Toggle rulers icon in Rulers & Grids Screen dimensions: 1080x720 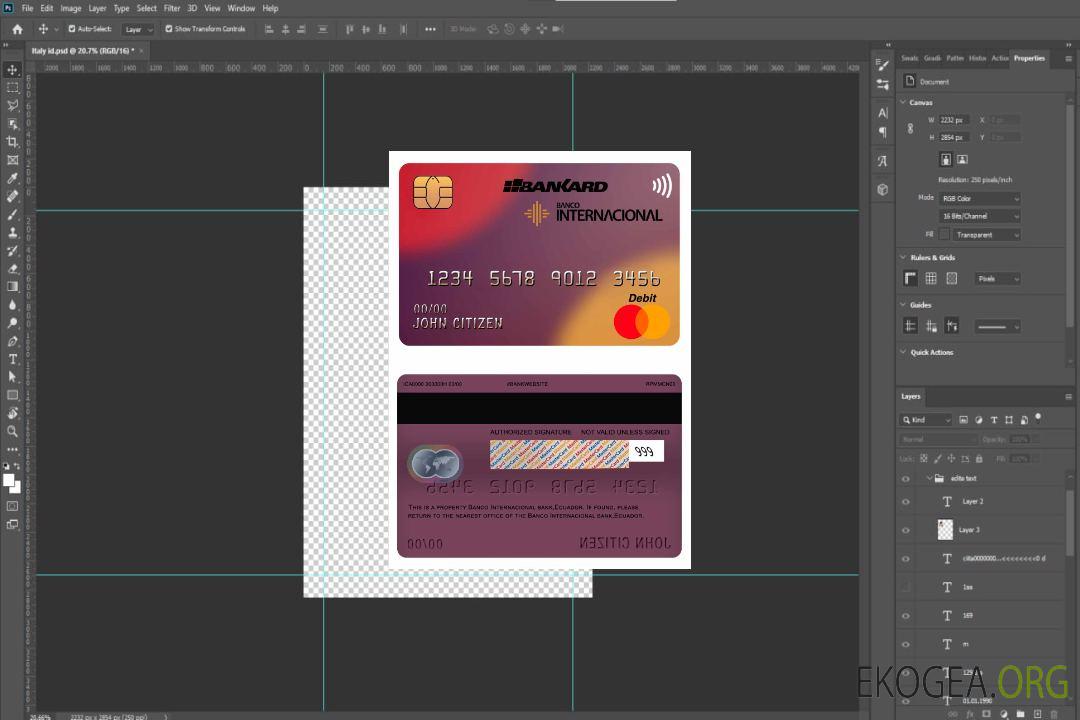(x=911, y=278)
